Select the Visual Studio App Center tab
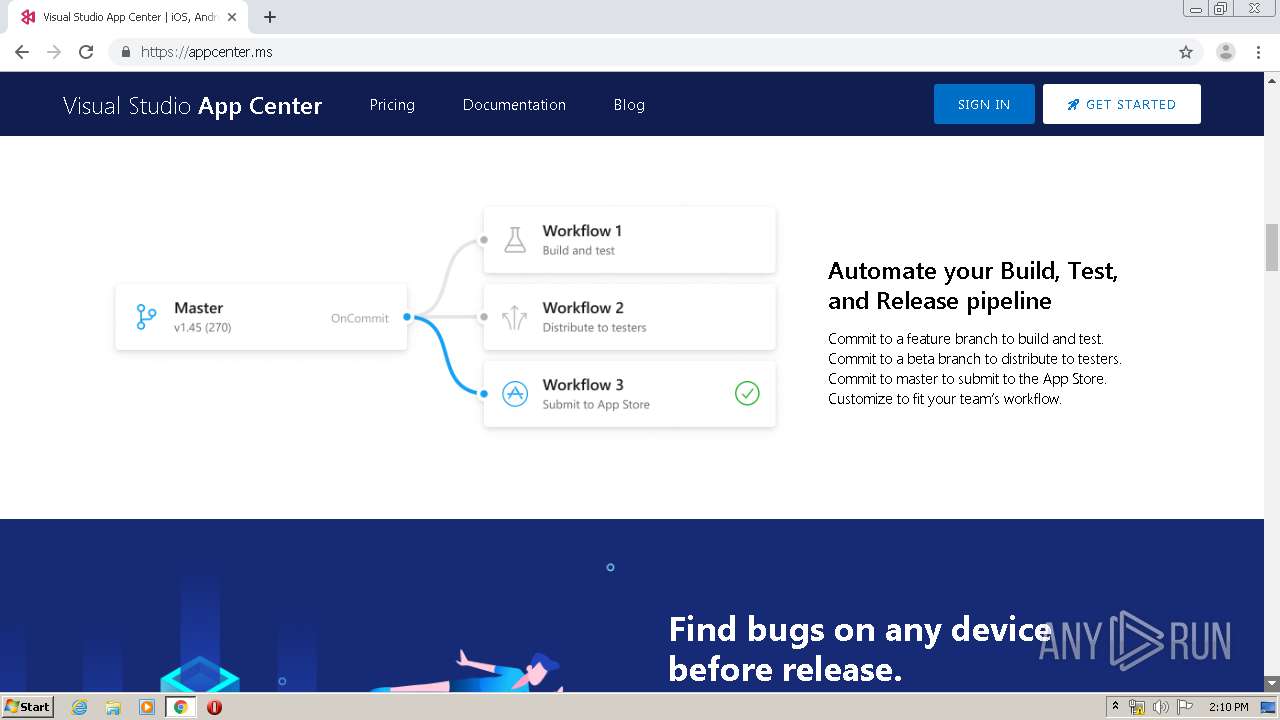The image size is (1280, 720). 128,17
